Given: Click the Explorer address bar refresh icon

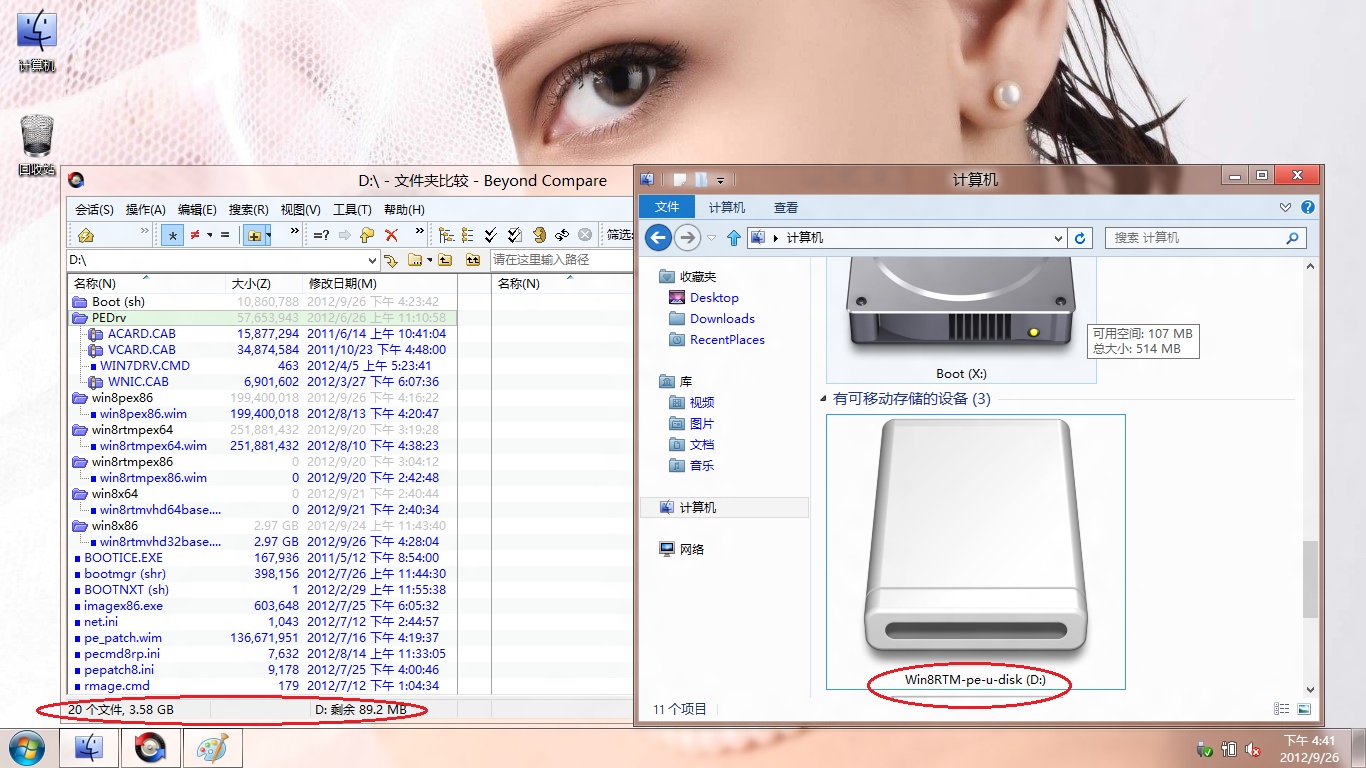Looking at the screenshot, I should 1080,238.
